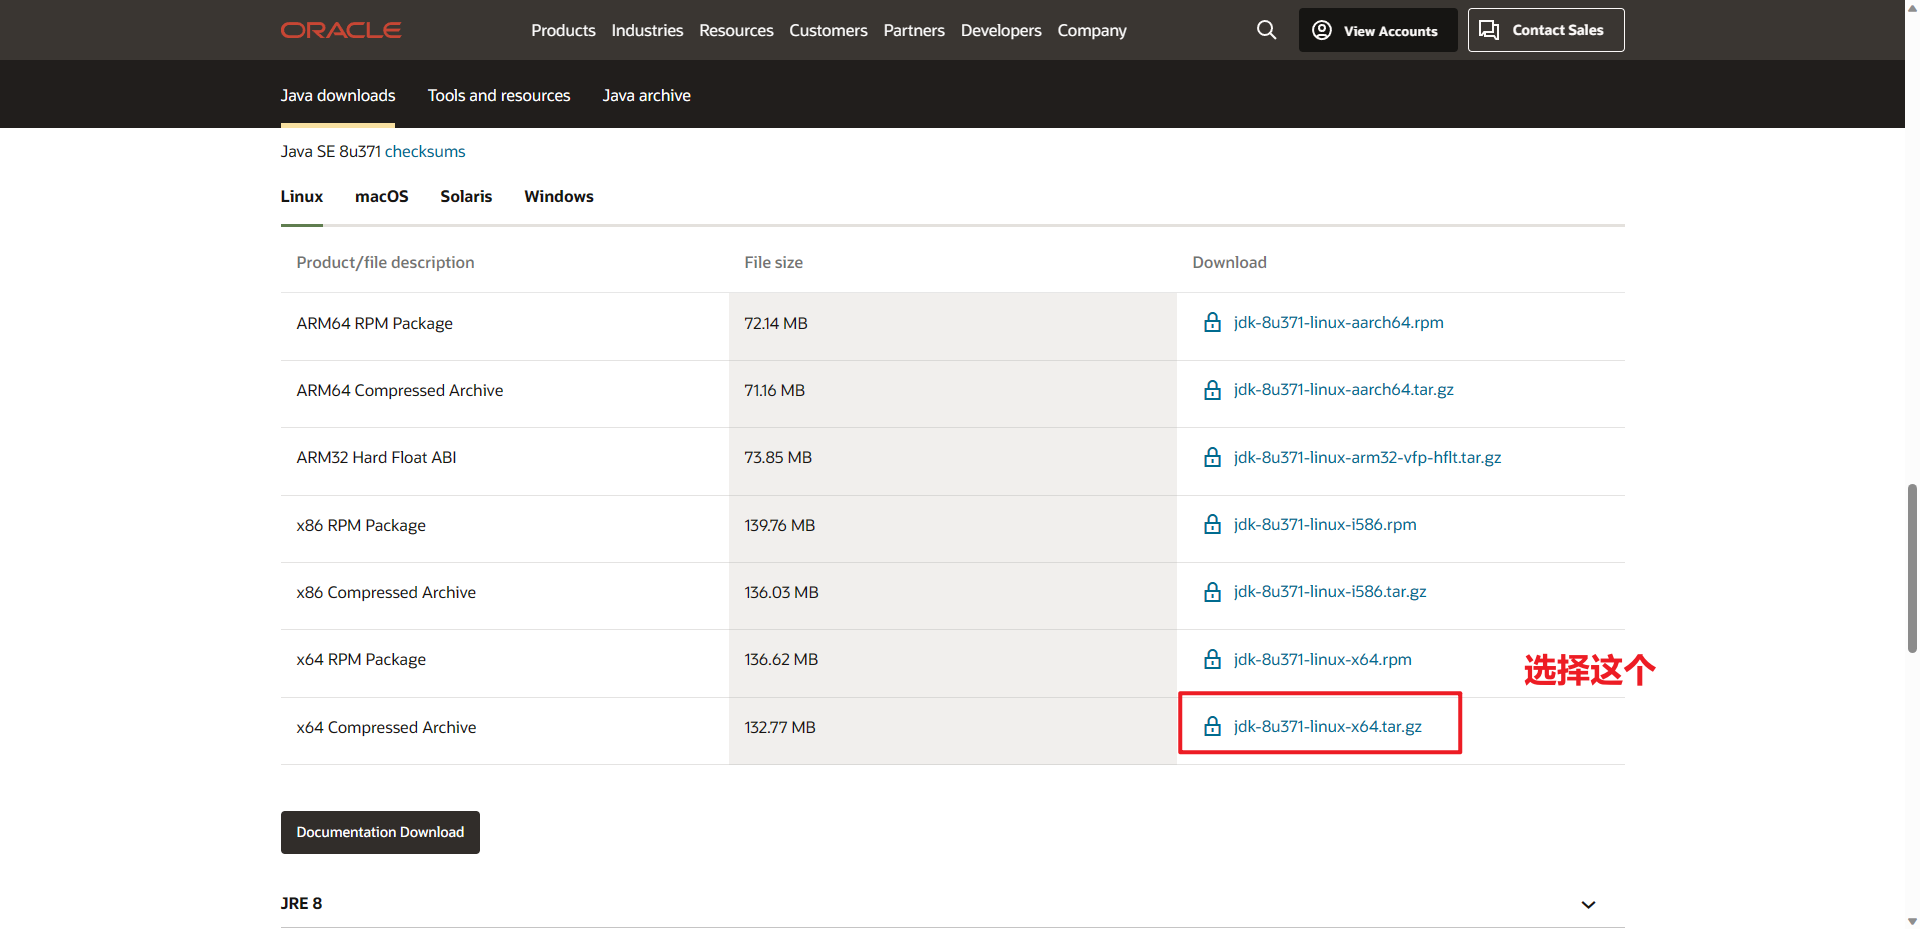Click the scrollbar down arrow
This screenshot has width=1920, height=929.
tap(1912, 921)
